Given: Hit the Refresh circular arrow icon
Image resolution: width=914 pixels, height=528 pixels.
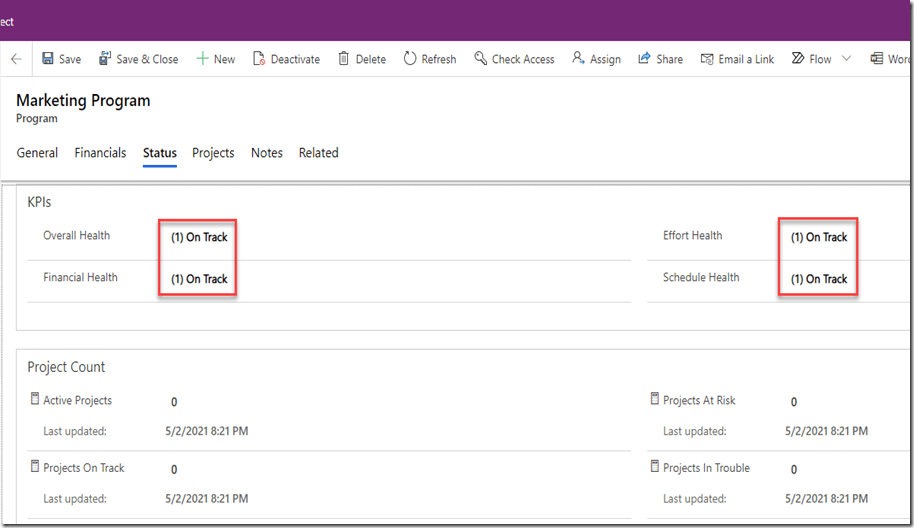Looking at the screenshot, I should tap(410, 59).
